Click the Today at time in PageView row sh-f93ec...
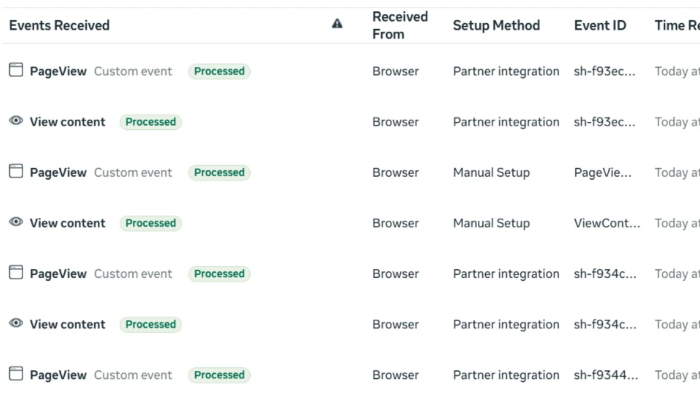The image size is (700, 394). point(677,71)
